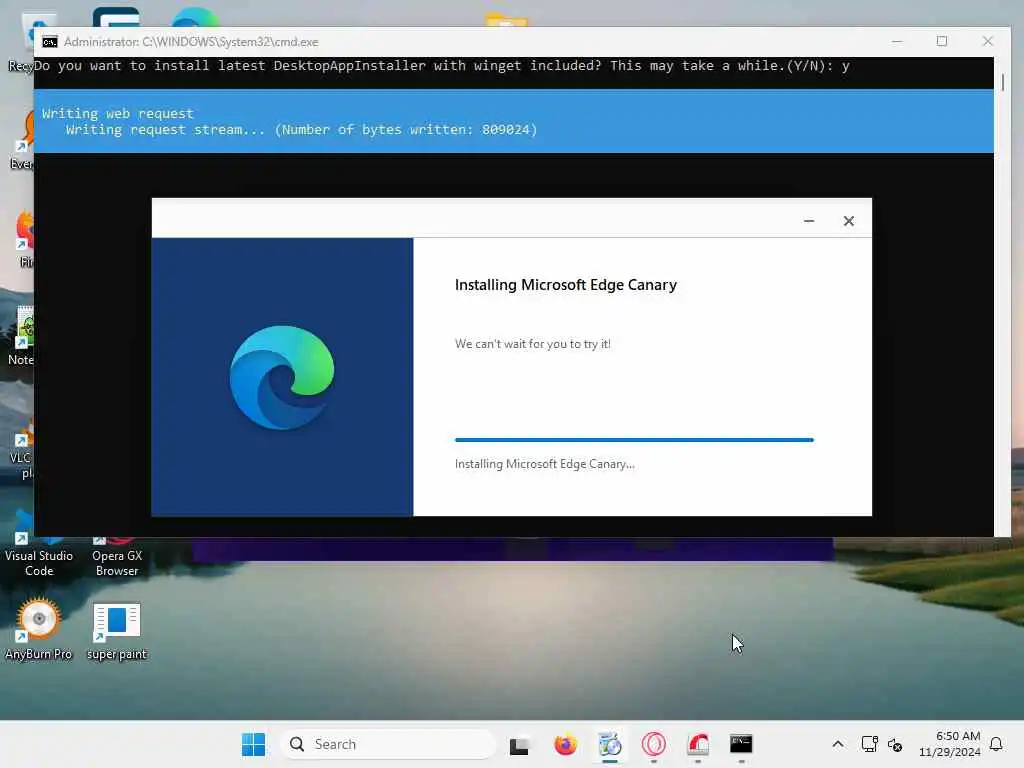Screen dimensions: 1024x768
Task: Open the Opera GX Browser shortcut
Action: point(117,556)
